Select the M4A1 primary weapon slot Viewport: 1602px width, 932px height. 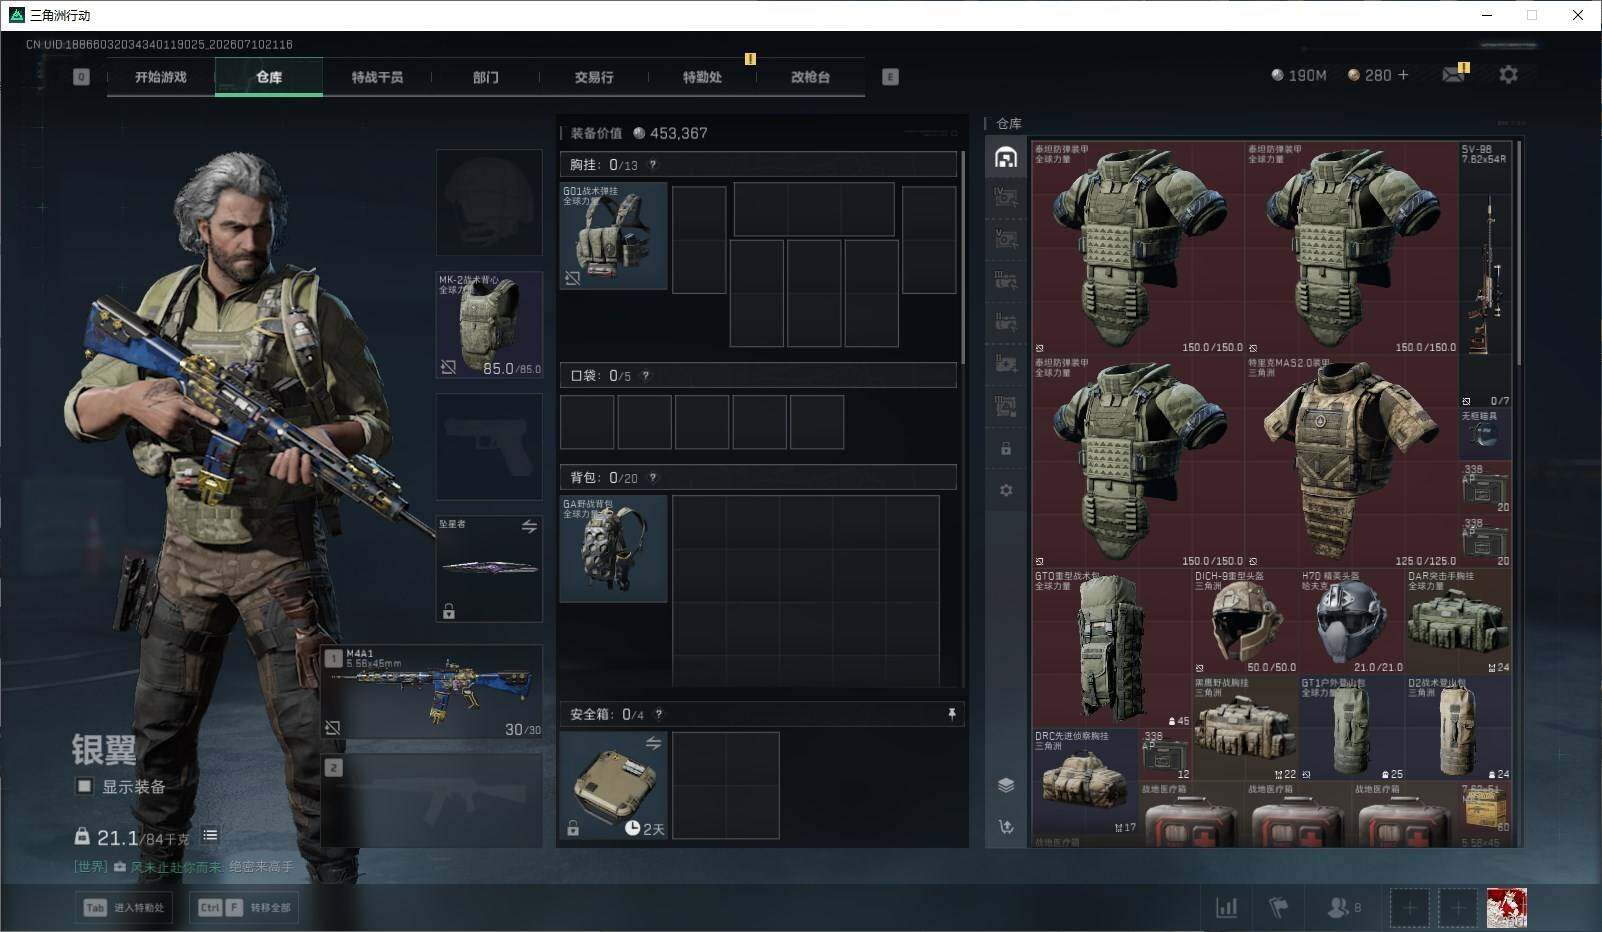tap(432, 692)
